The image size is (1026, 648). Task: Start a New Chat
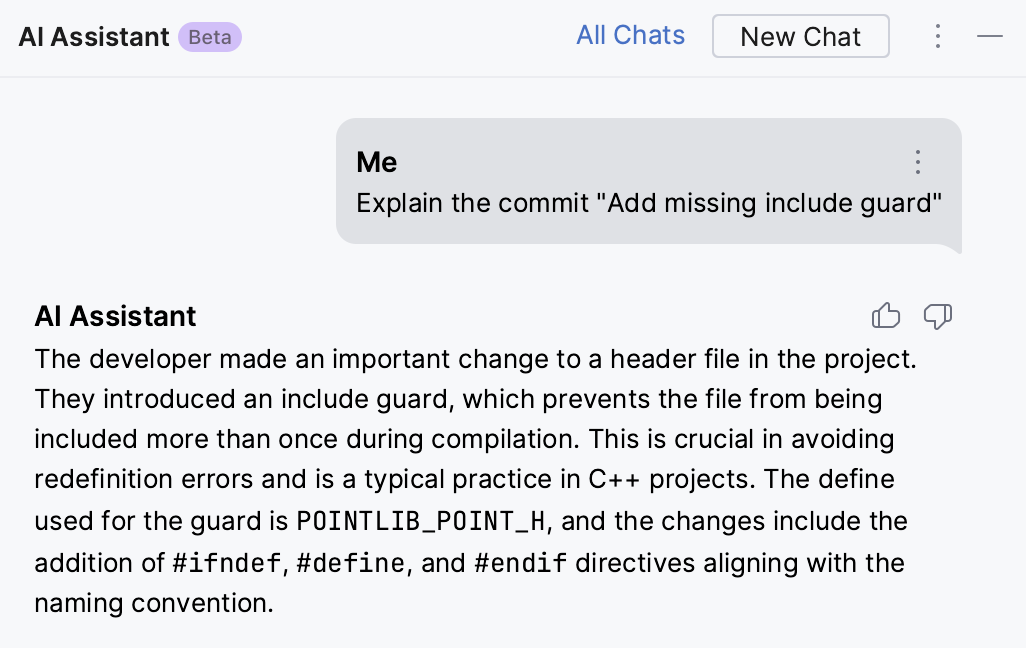800,36
